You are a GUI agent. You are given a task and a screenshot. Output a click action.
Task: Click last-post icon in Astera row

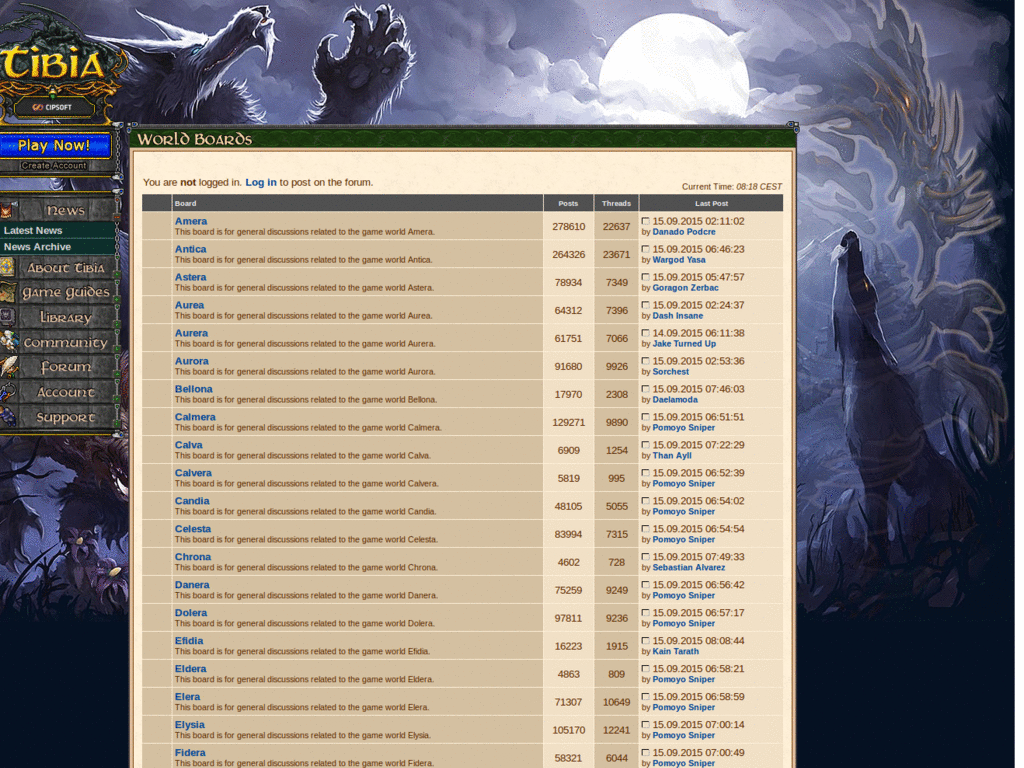[x=646, y=278]
